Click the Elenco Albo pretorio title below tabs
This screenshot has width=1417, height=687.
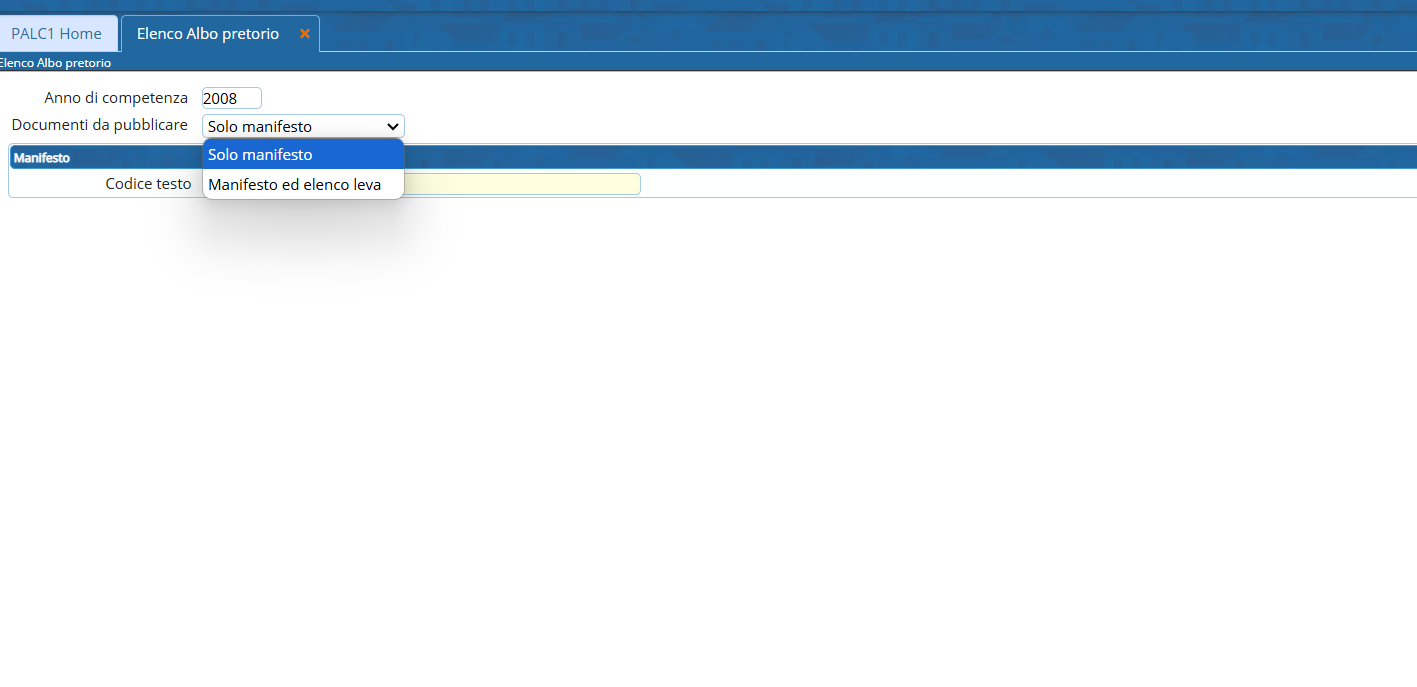coord(55,63)
